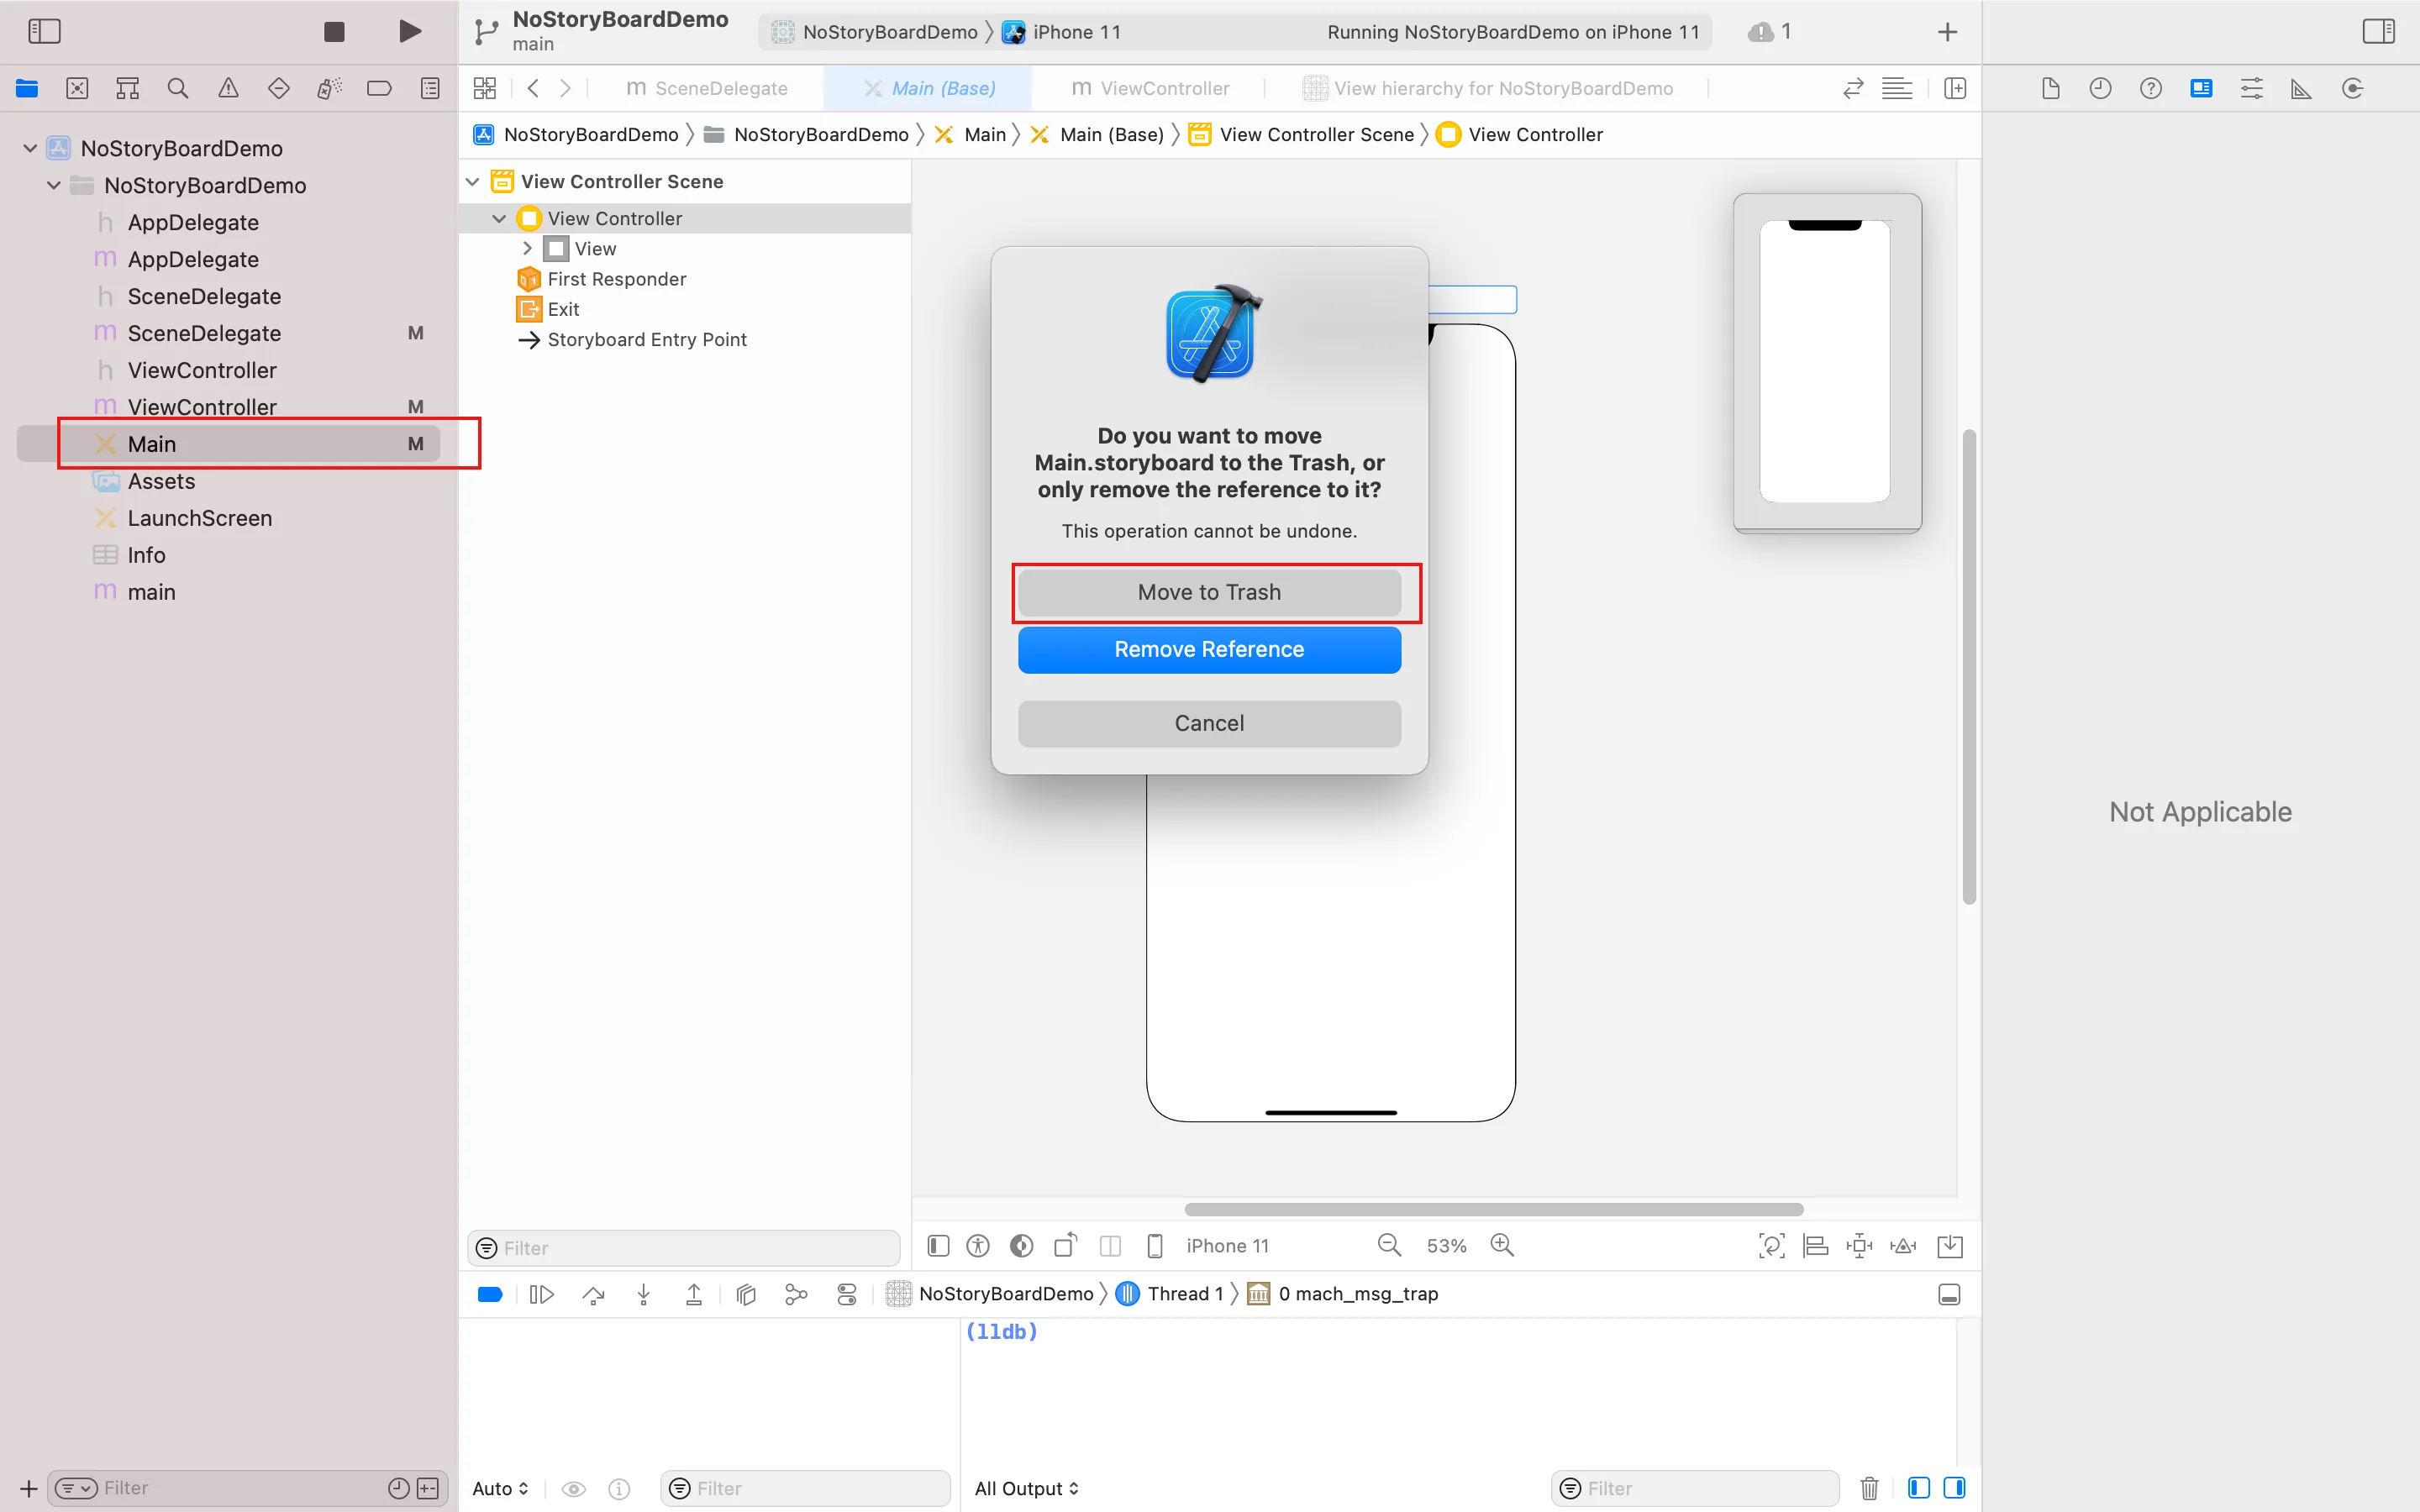Image resolution: width=2420 pixels, height=1512 pixels.
Task: Open Debug View Hierarchy button
Action: pyautogui.click(x=746, y=1294)
